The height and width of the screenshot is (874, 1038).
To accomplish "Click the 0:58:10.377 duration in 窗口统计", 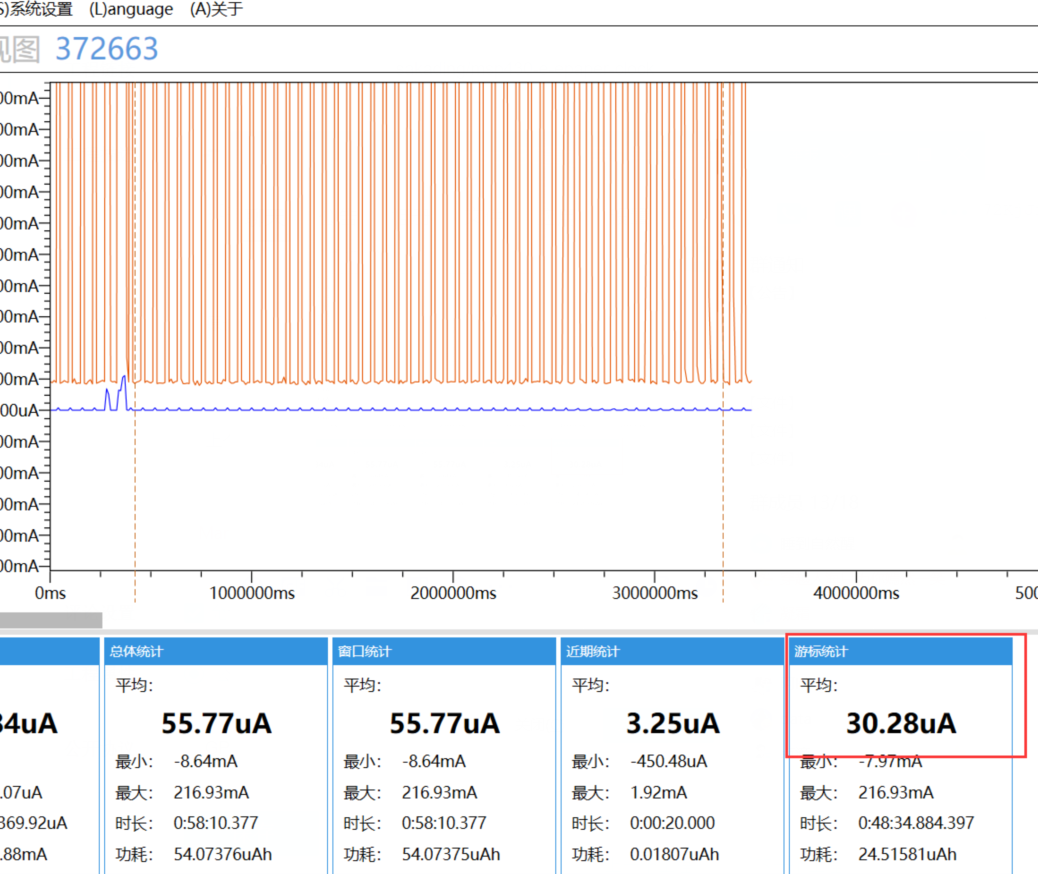I will pos(444,823).
